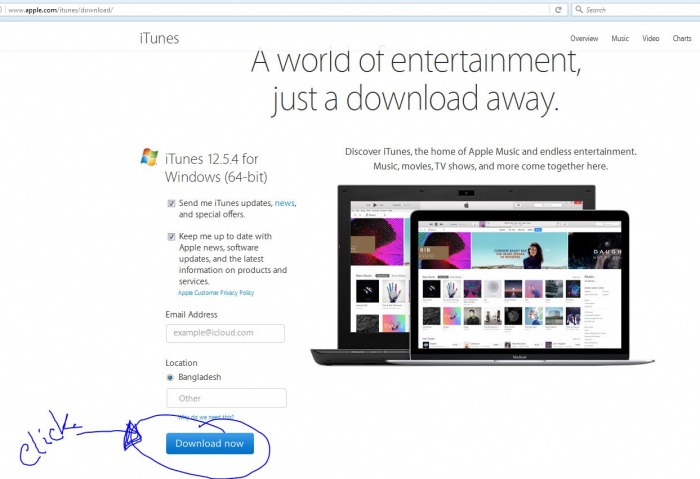
Task: Uncheck Send me iTunes updates checkbox
Action: pos(171,204)
